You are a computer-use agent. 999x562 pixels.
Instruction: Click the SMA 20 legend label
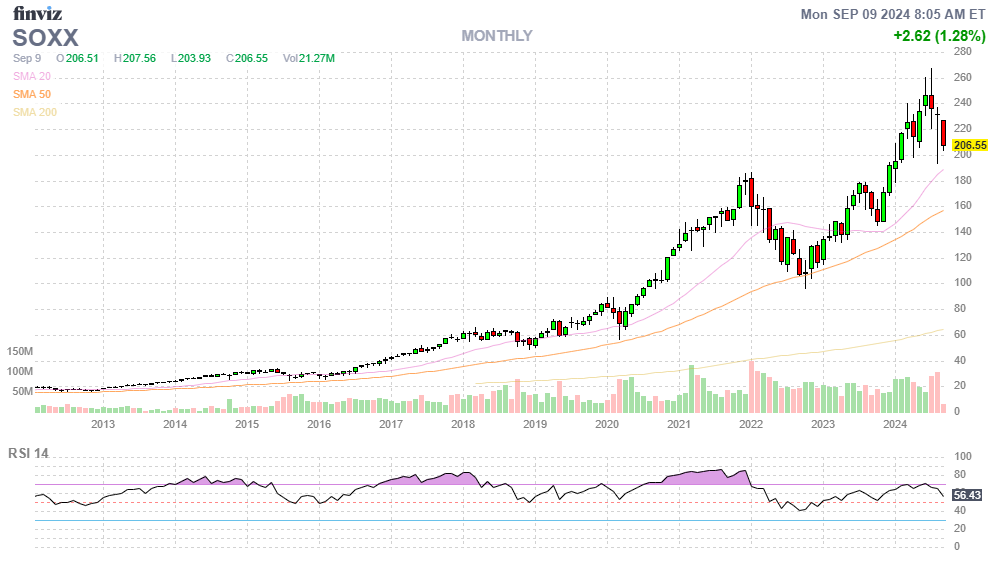click(32, 76)
